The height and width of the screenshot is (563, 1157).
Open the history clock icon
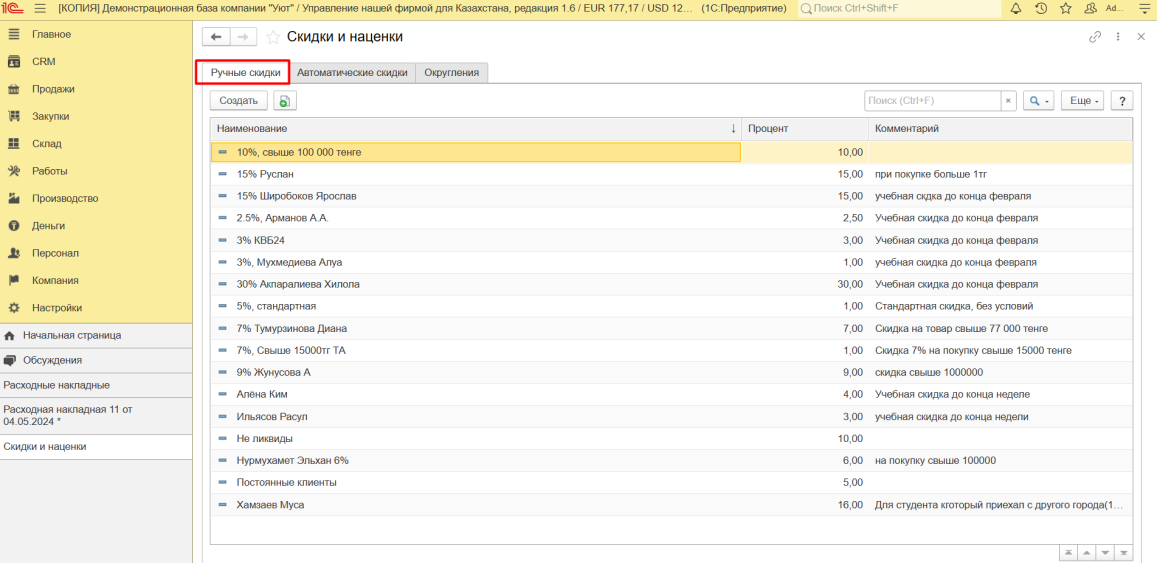(1041, 9)
